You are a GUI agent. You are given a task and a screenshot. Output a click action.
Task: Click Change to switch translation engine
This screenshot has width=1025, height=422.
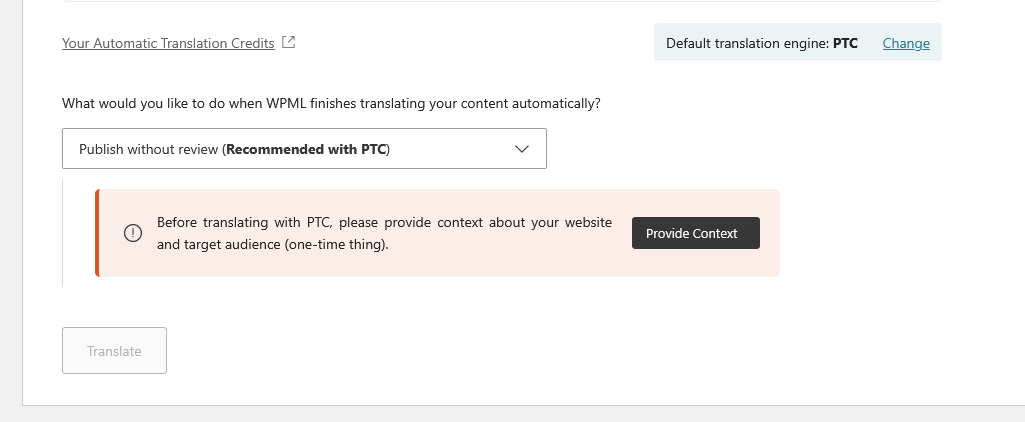906,43
